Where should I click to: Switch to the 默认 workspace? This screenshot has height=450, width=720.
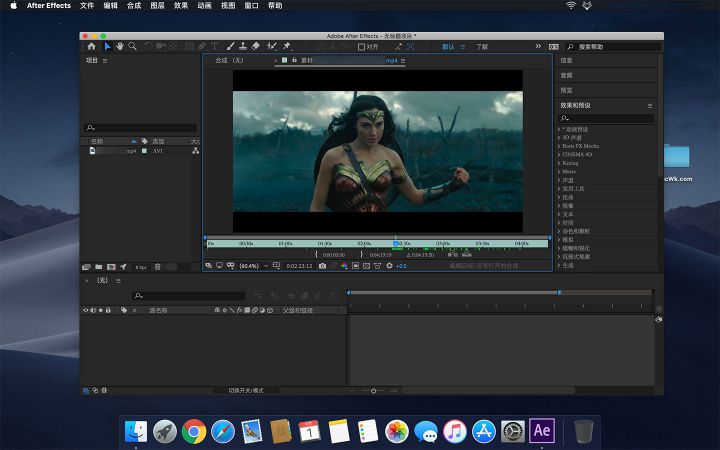pos(448,47)
